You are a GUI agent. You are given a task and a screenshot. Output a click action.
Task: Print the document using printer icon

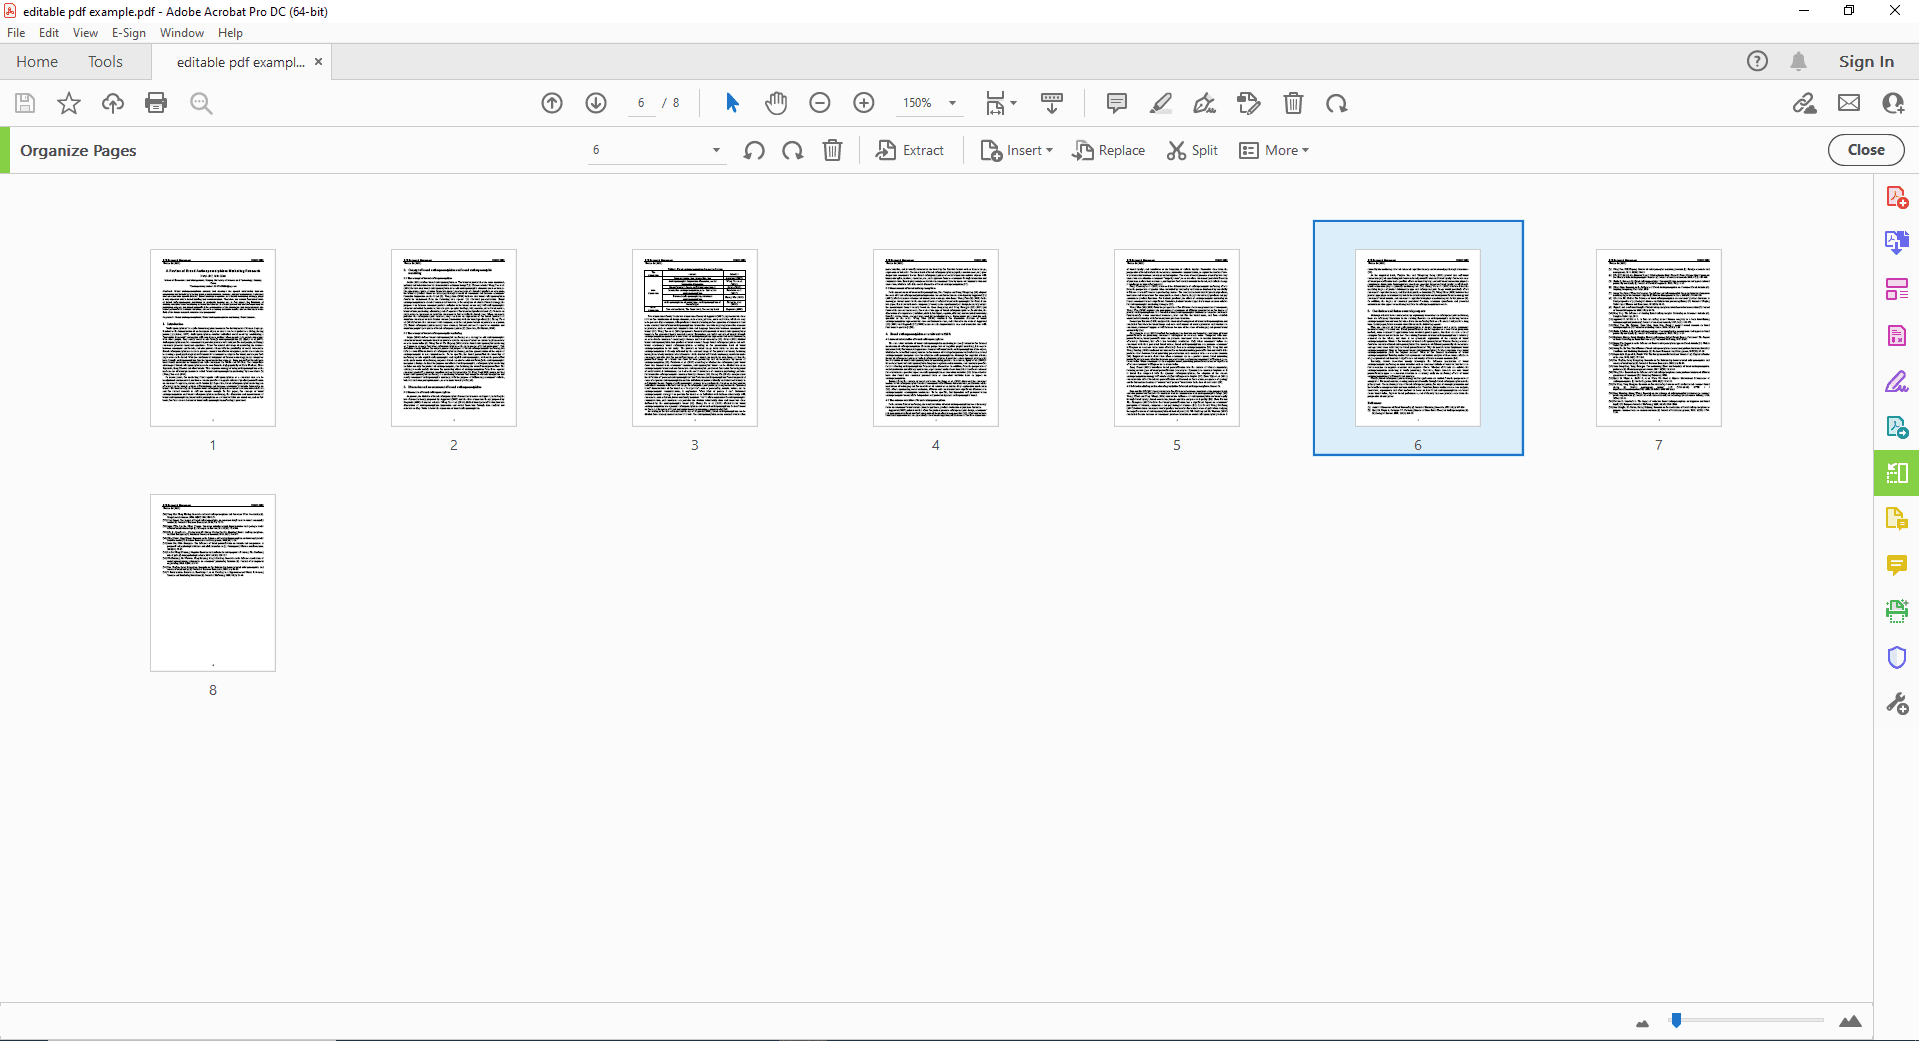point(156,103)
